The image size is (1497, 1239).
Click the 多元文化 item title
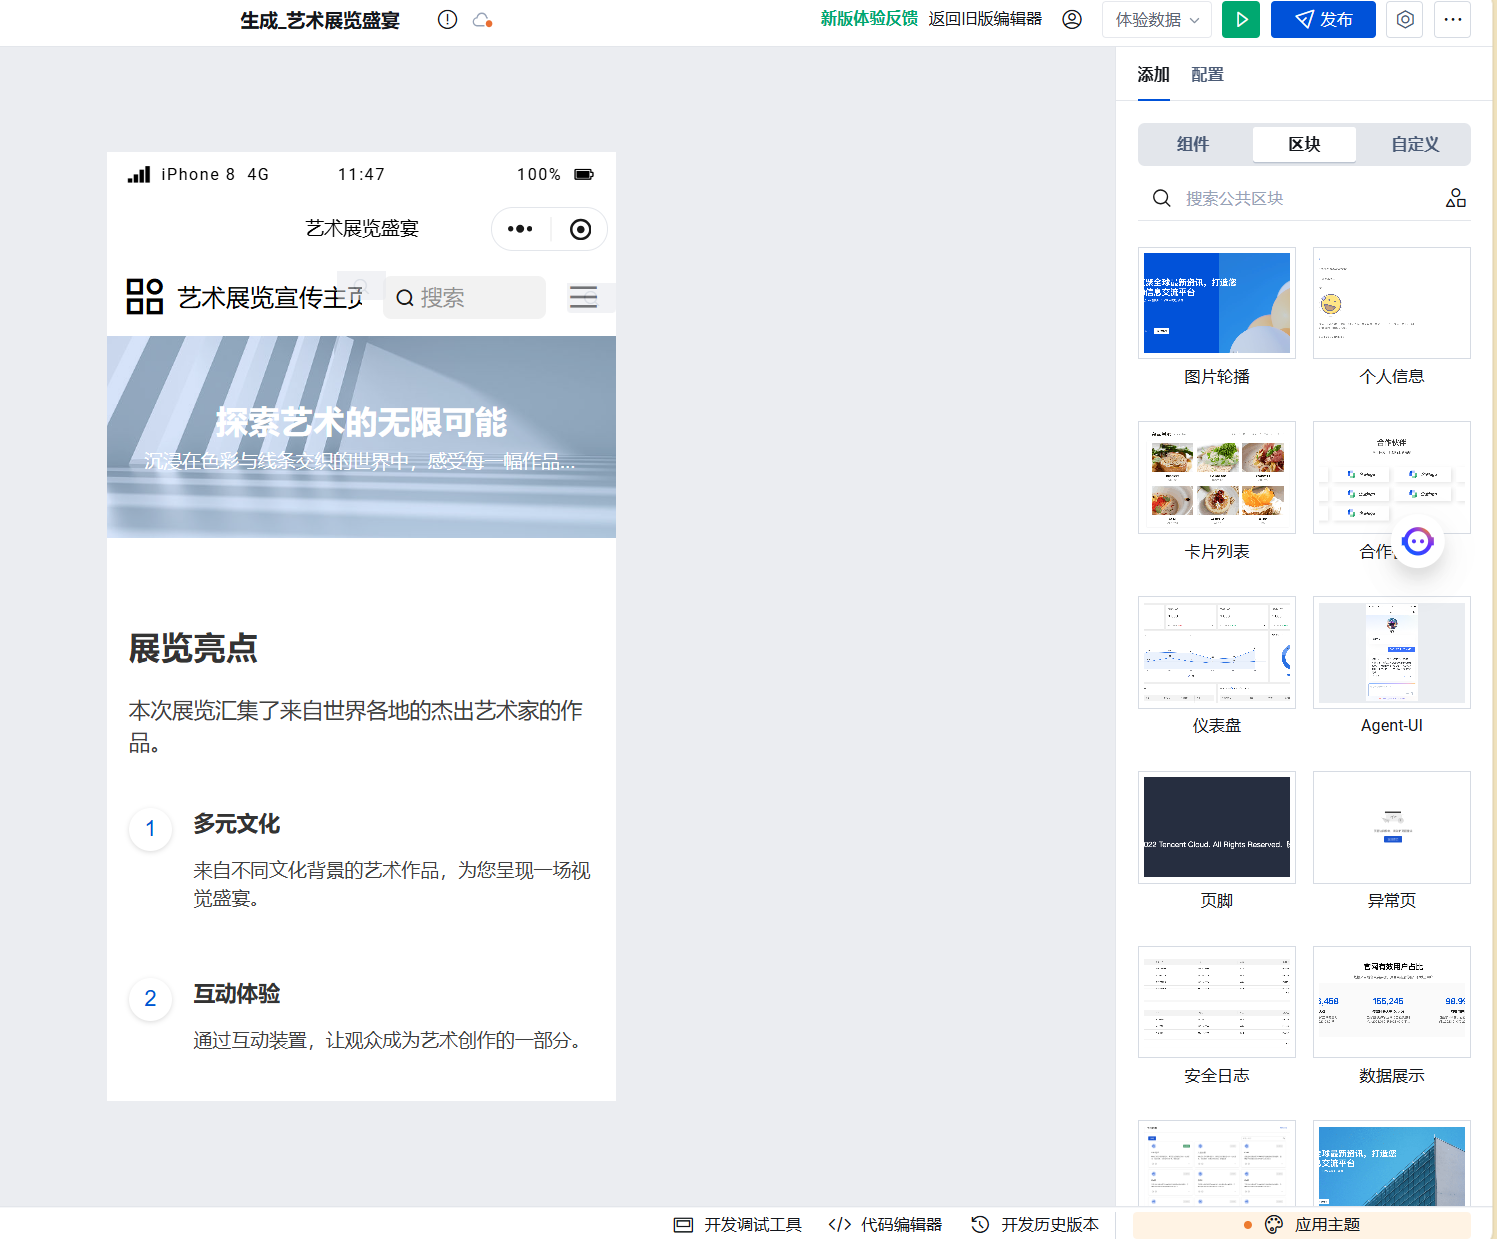pos(237,824)
